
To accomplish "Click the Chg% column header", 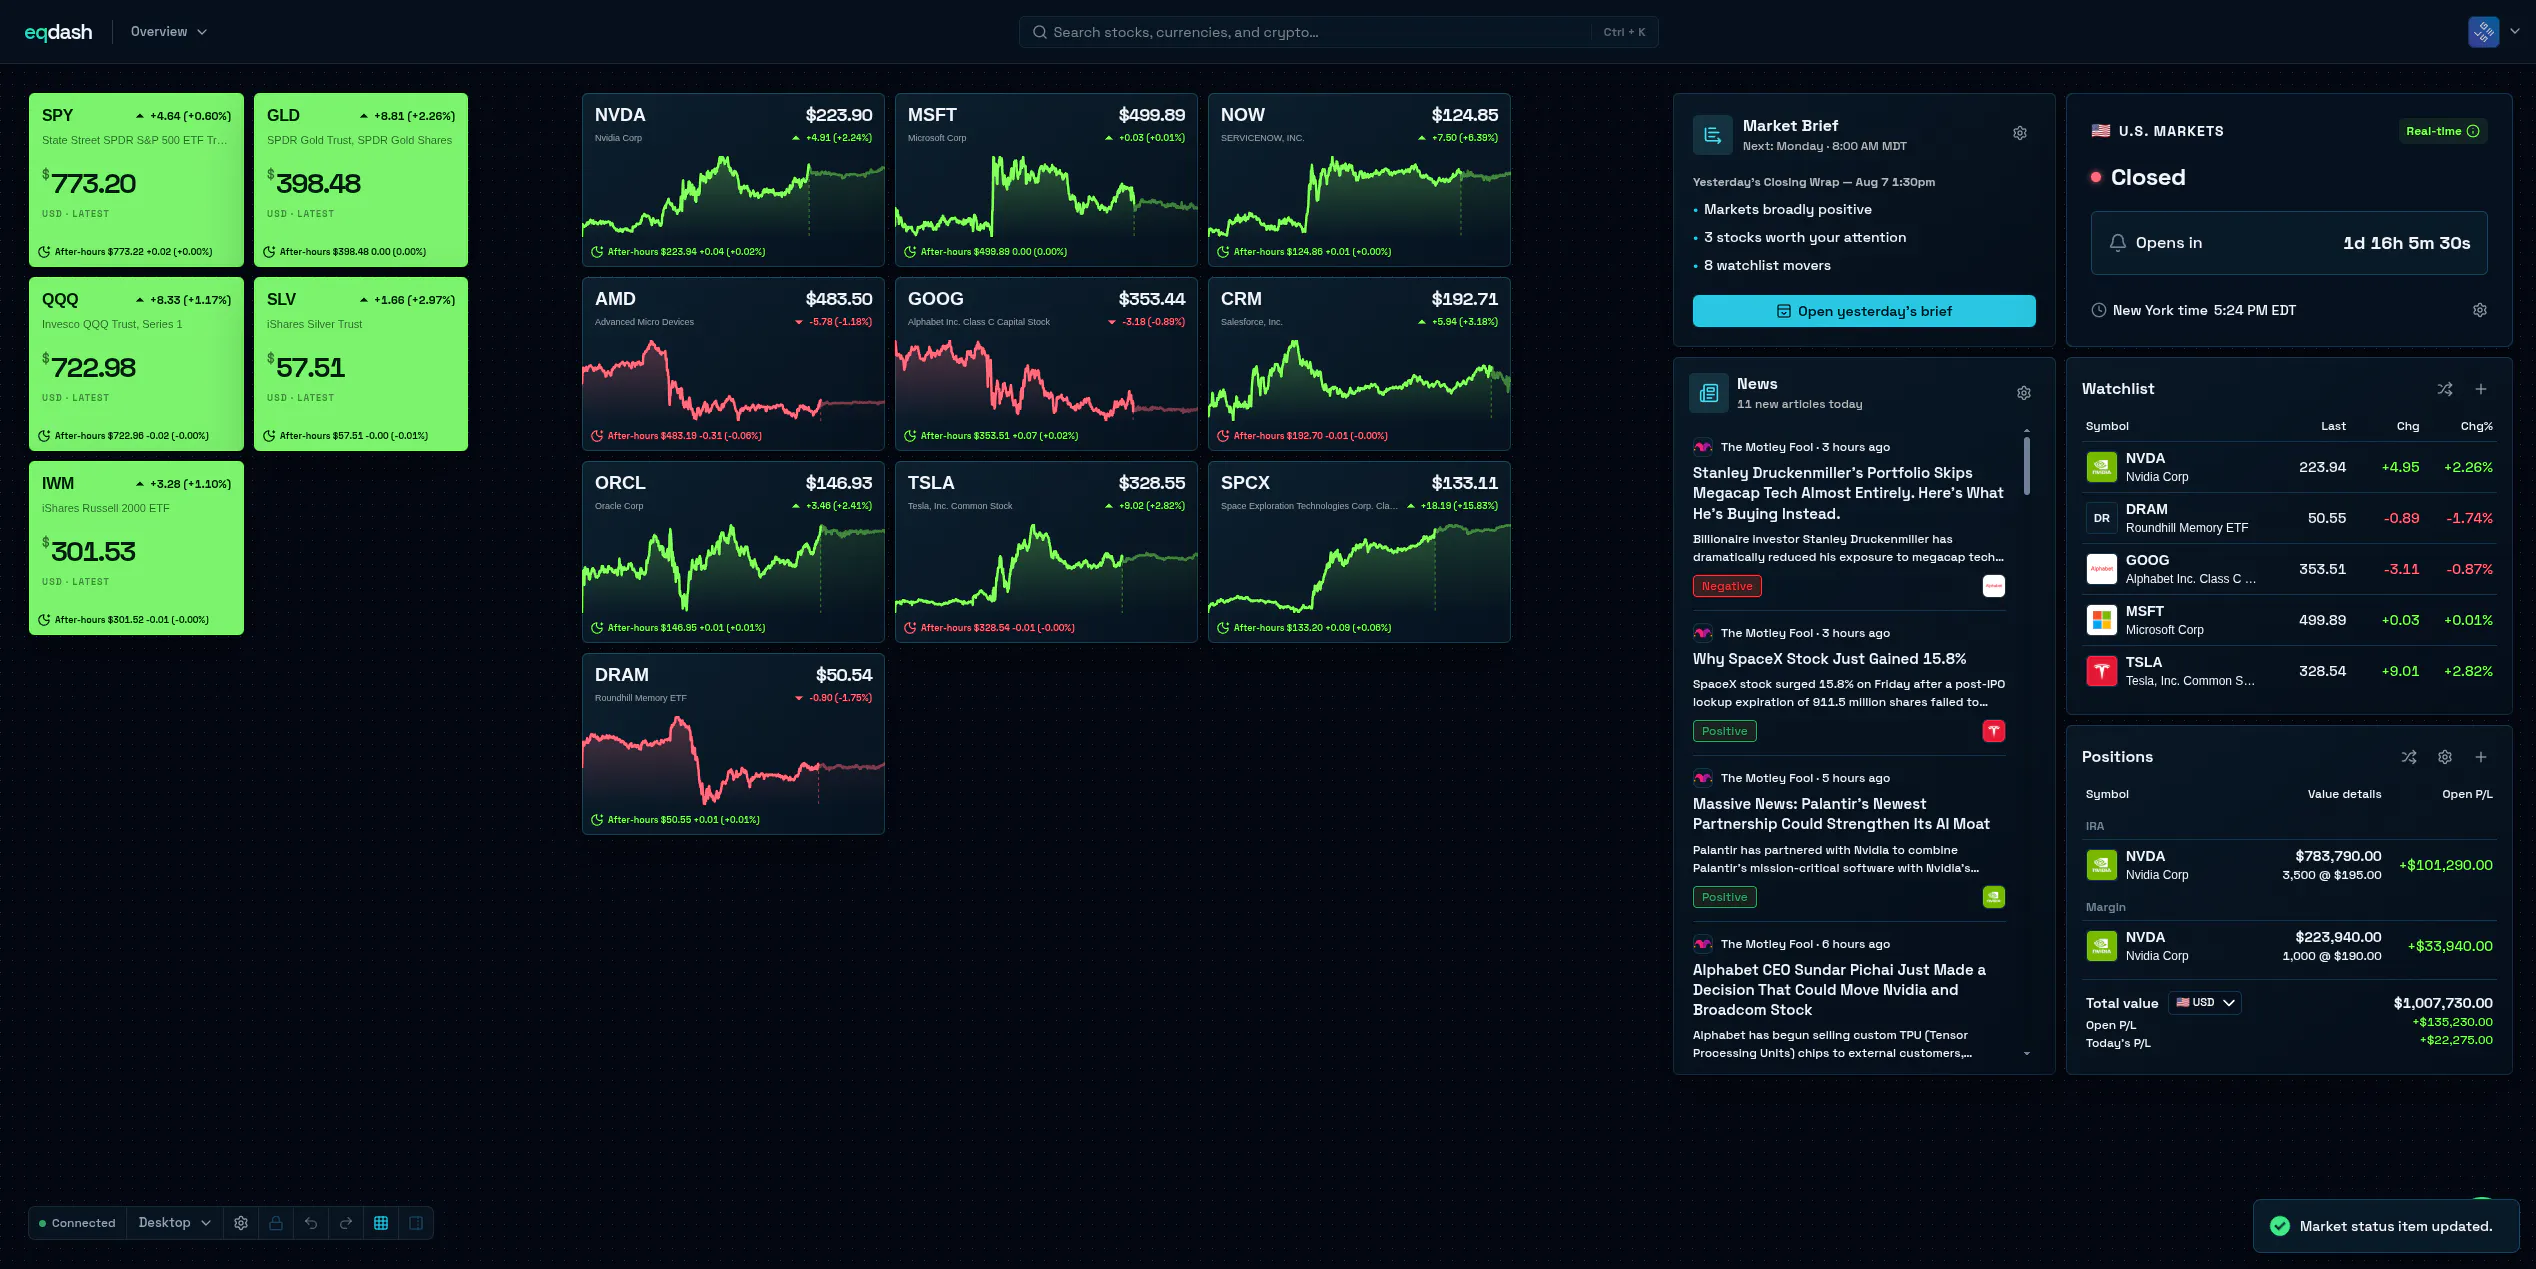I will (2476, 426).
